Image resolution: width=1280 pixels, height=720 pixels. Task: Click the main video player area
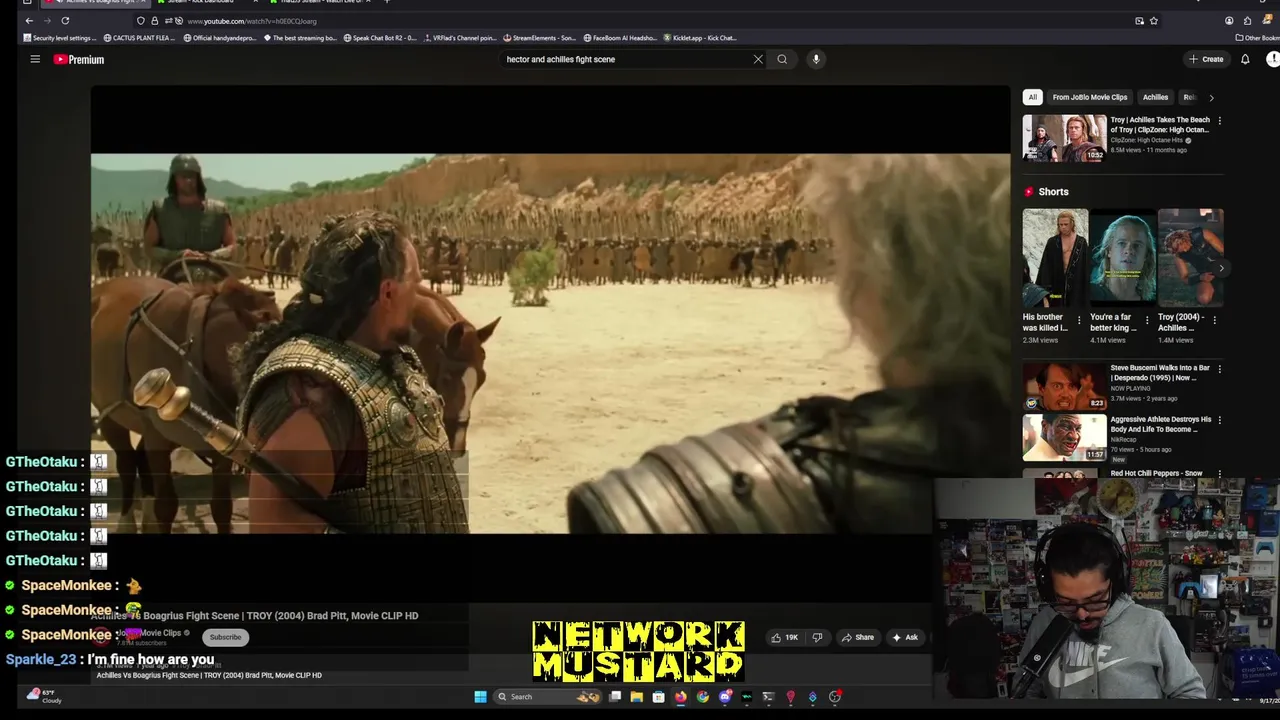click(x=550, y=342)
